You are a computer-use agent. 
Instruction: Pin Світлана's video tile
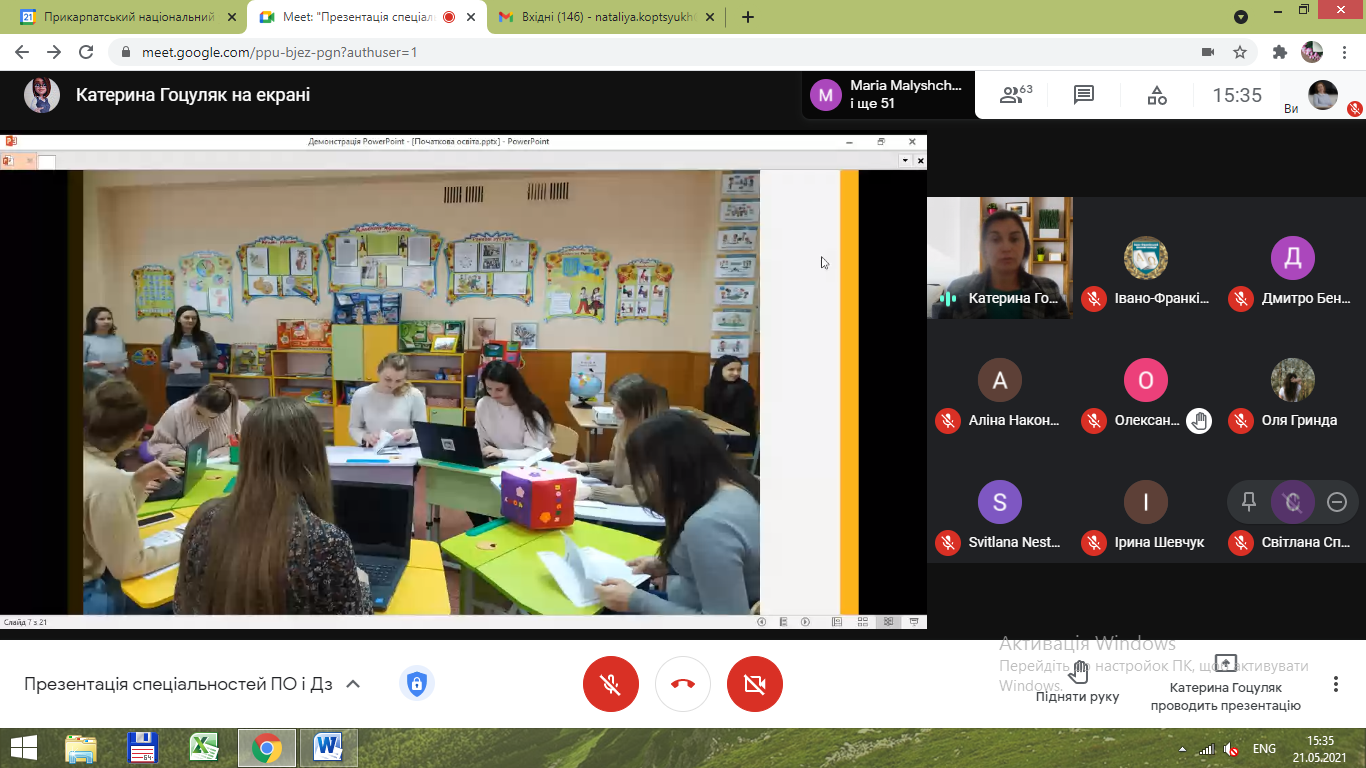tap(1249, 502)
